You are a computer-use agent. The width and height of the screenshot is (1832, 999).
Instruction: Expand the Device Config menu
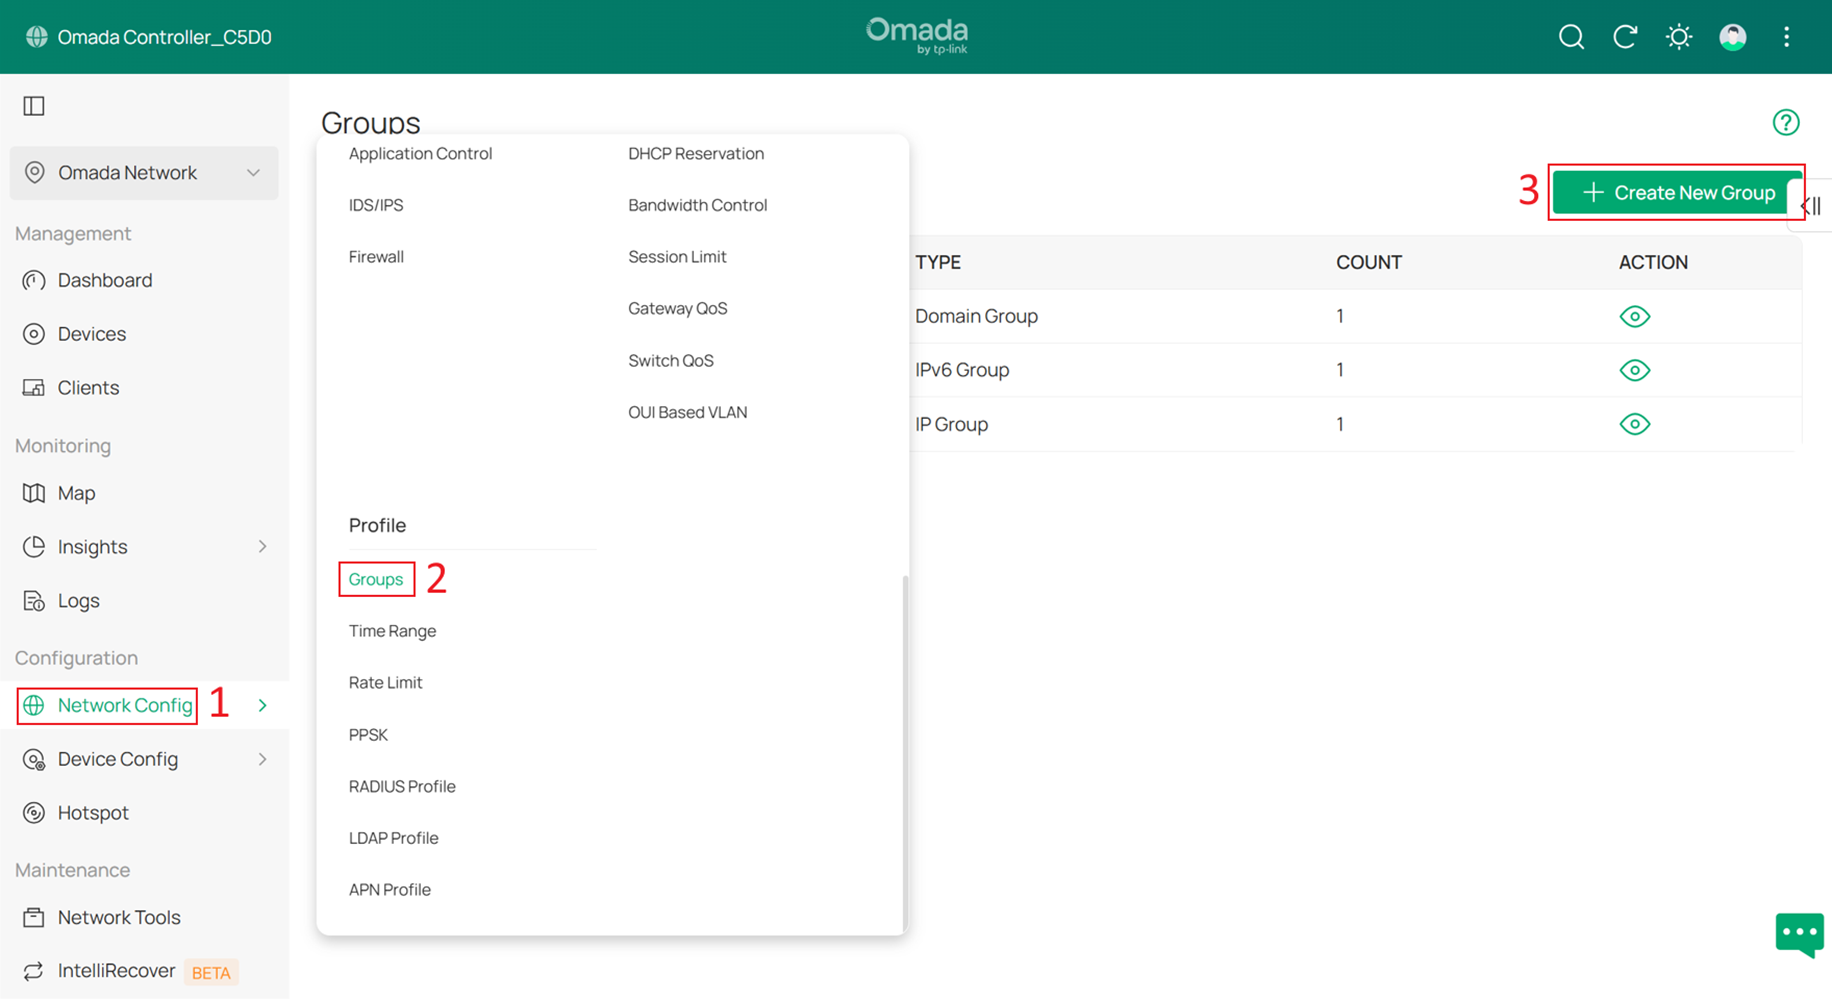[116, 758]
